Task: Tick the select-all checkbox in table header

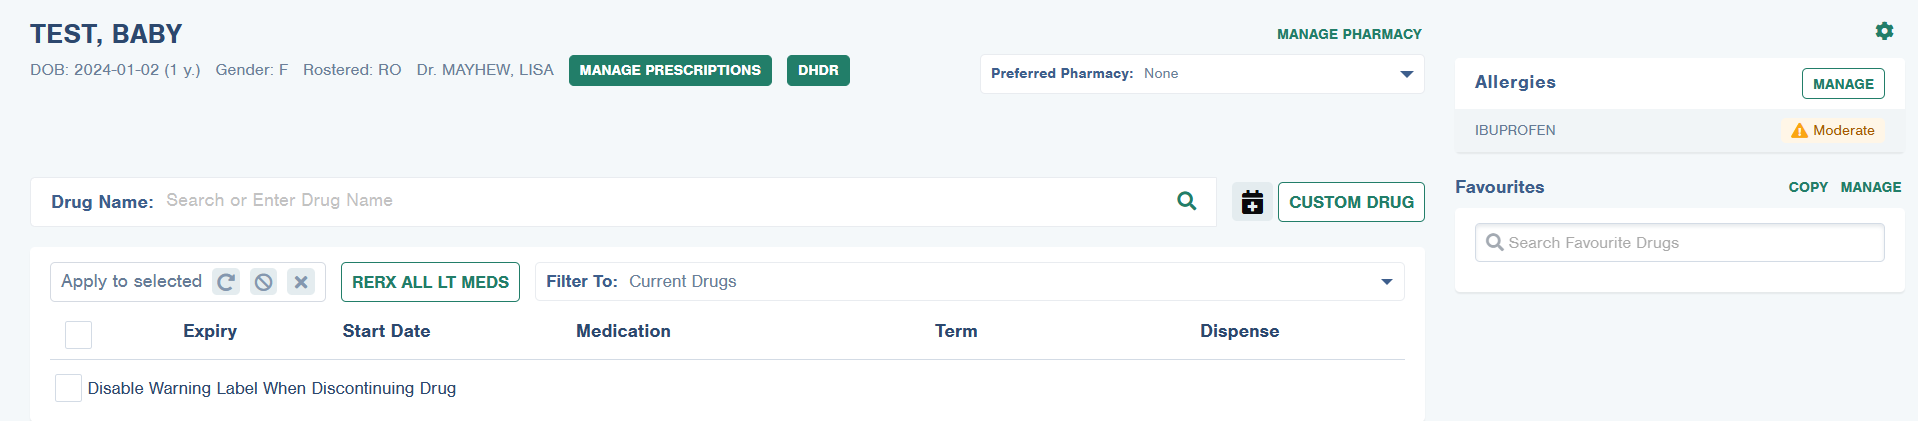Action: 78,335
